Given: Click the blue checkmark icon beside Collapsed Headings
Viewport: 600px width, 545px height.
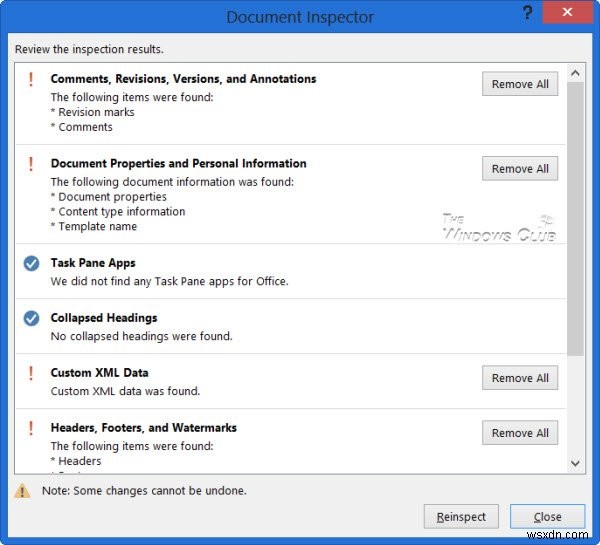Looking at the screenshot, I should [x=31, y=318].
